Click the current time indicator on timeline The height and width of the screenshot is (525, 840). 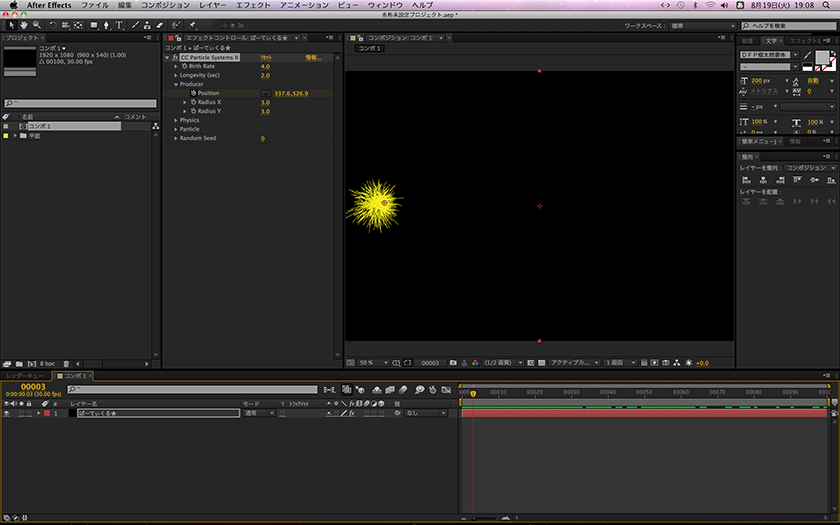[x=473, y=393]
